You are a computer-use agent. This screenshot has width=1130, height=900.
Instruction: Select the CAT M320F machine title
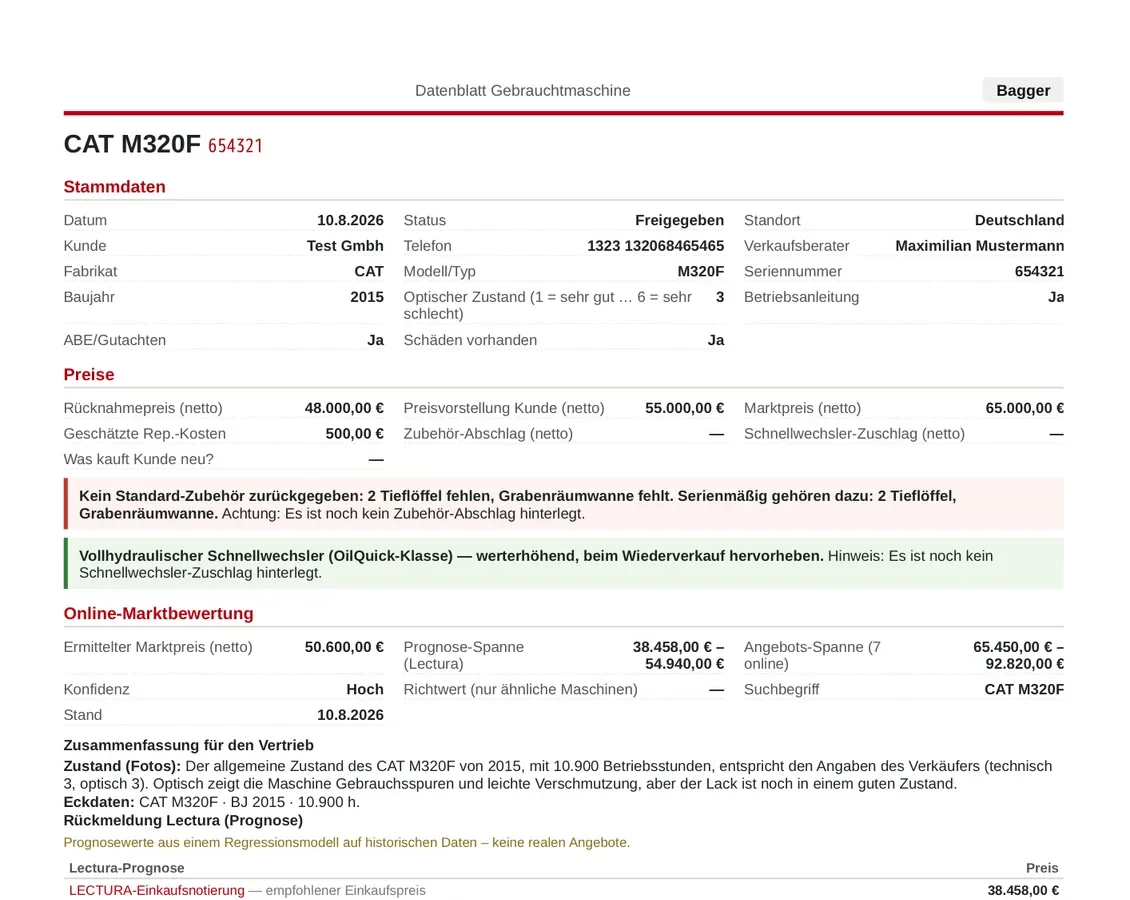132,144
